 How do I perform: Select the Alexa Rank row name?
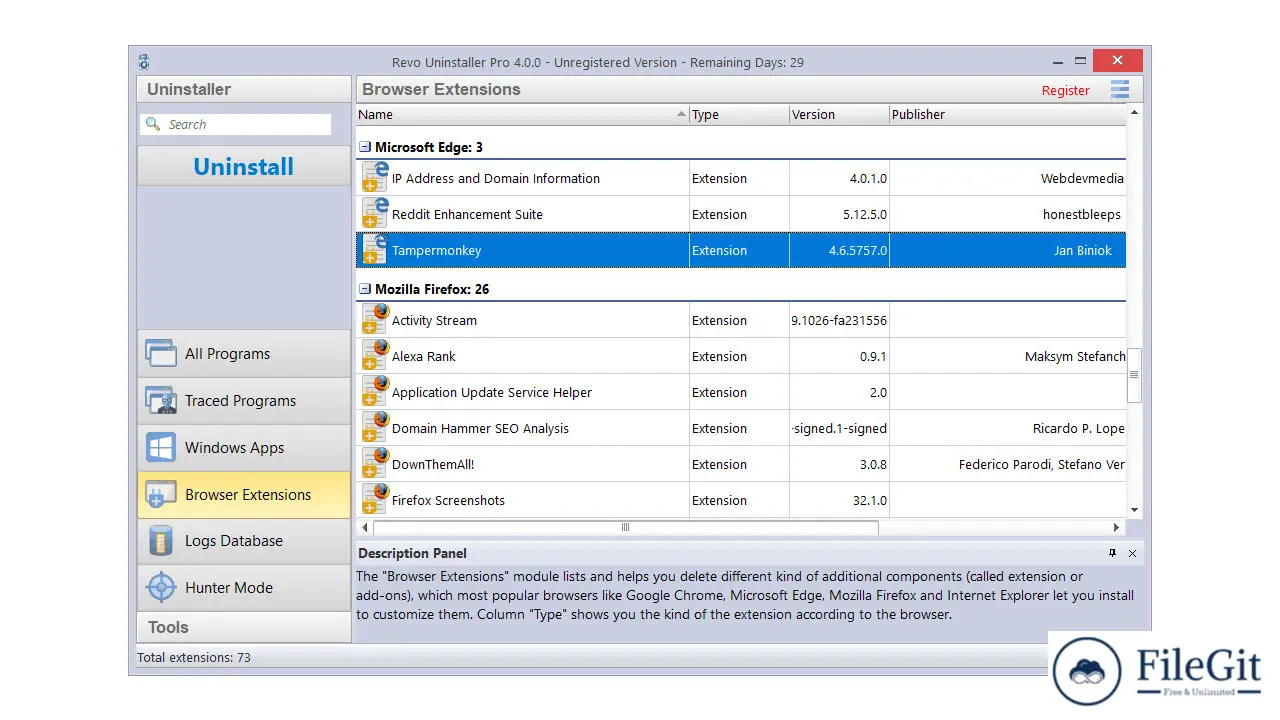[424, 356]
